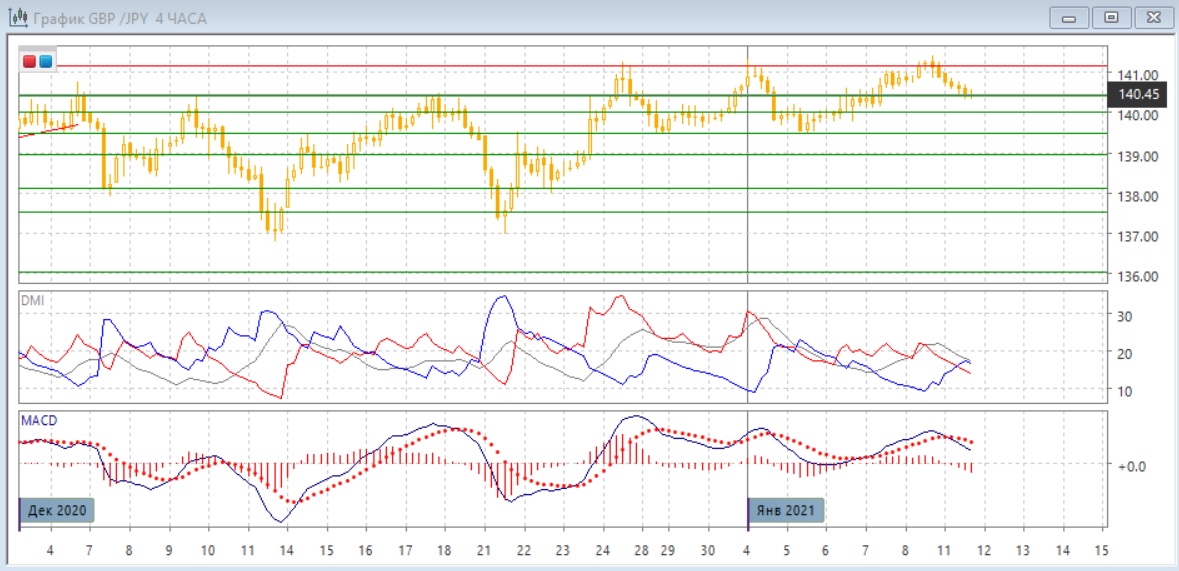1179x571 pixels.
Task: Close the GBP/JPY chart window
Action: (x=1151, y=17)
